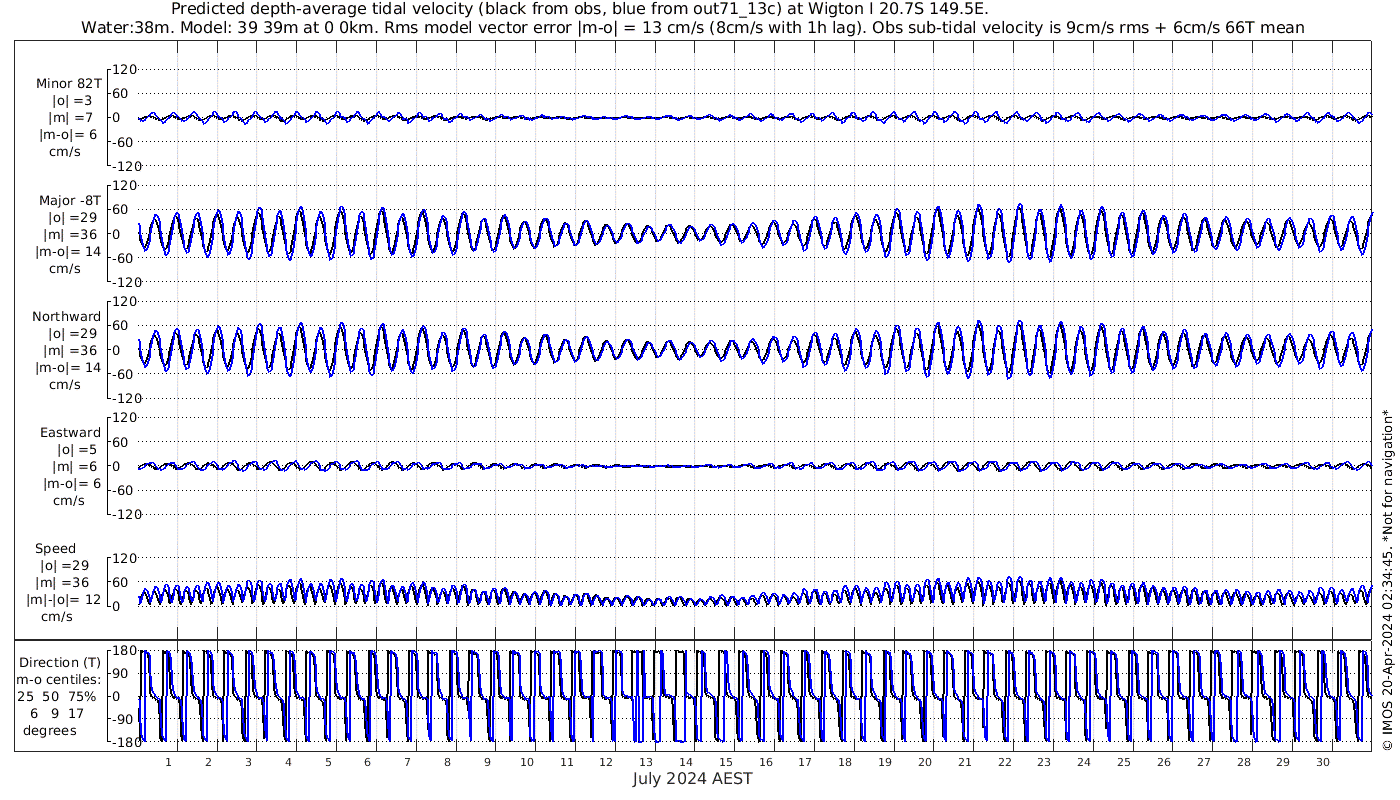Click day '24' on the date axis
Viewport: 1400px width, 800px height.
[1084, 762]
